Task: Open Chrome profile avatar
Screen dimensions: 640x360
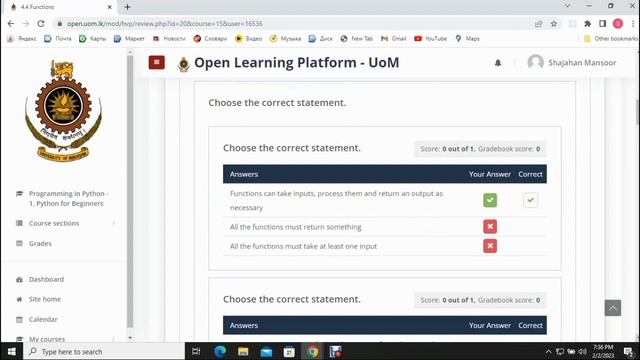Action: (x=618, y=24)
